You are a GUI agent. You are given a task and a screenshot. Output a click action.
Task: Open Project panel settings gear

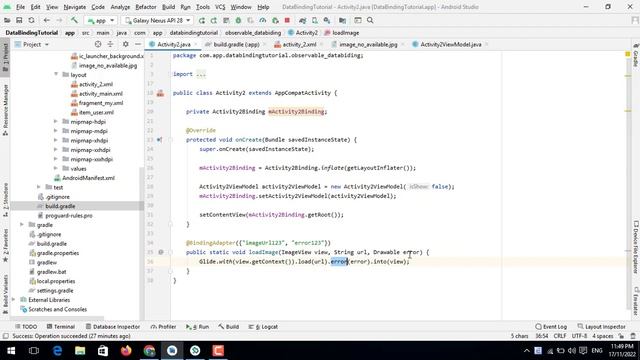[x=125, y=44]
